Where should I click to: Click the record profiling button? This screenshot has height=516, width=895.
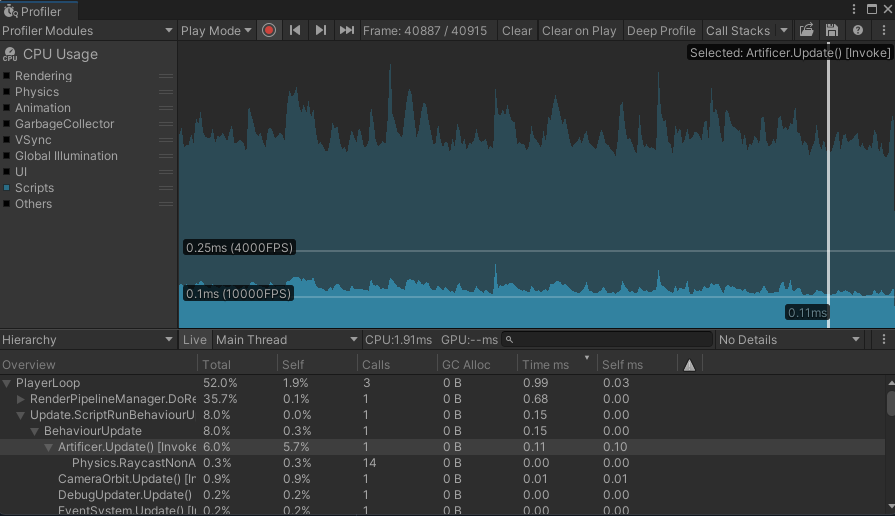[269, 30]
